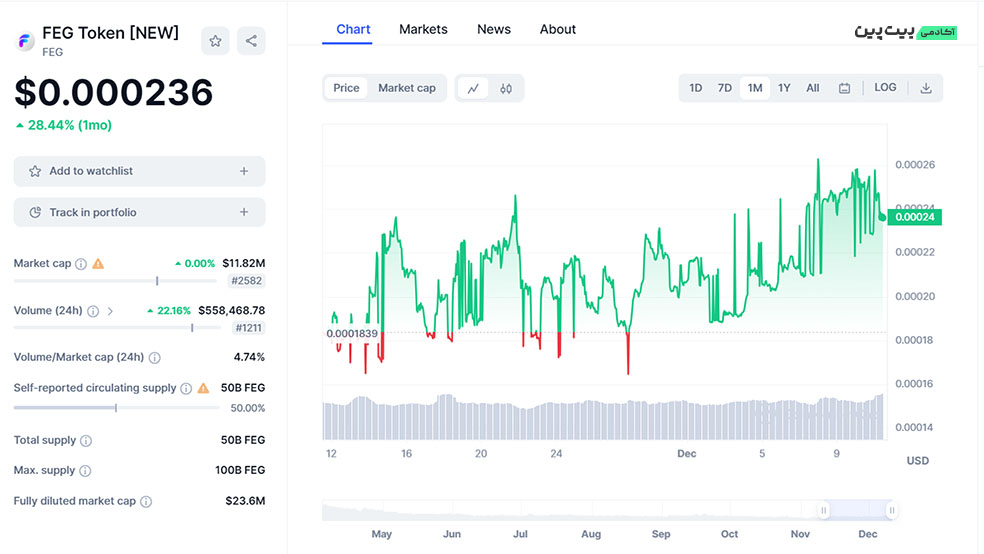The image size is (984, 554).
Task: Click the star favorite icon beside FEG Token
Action: click(215, 41)
